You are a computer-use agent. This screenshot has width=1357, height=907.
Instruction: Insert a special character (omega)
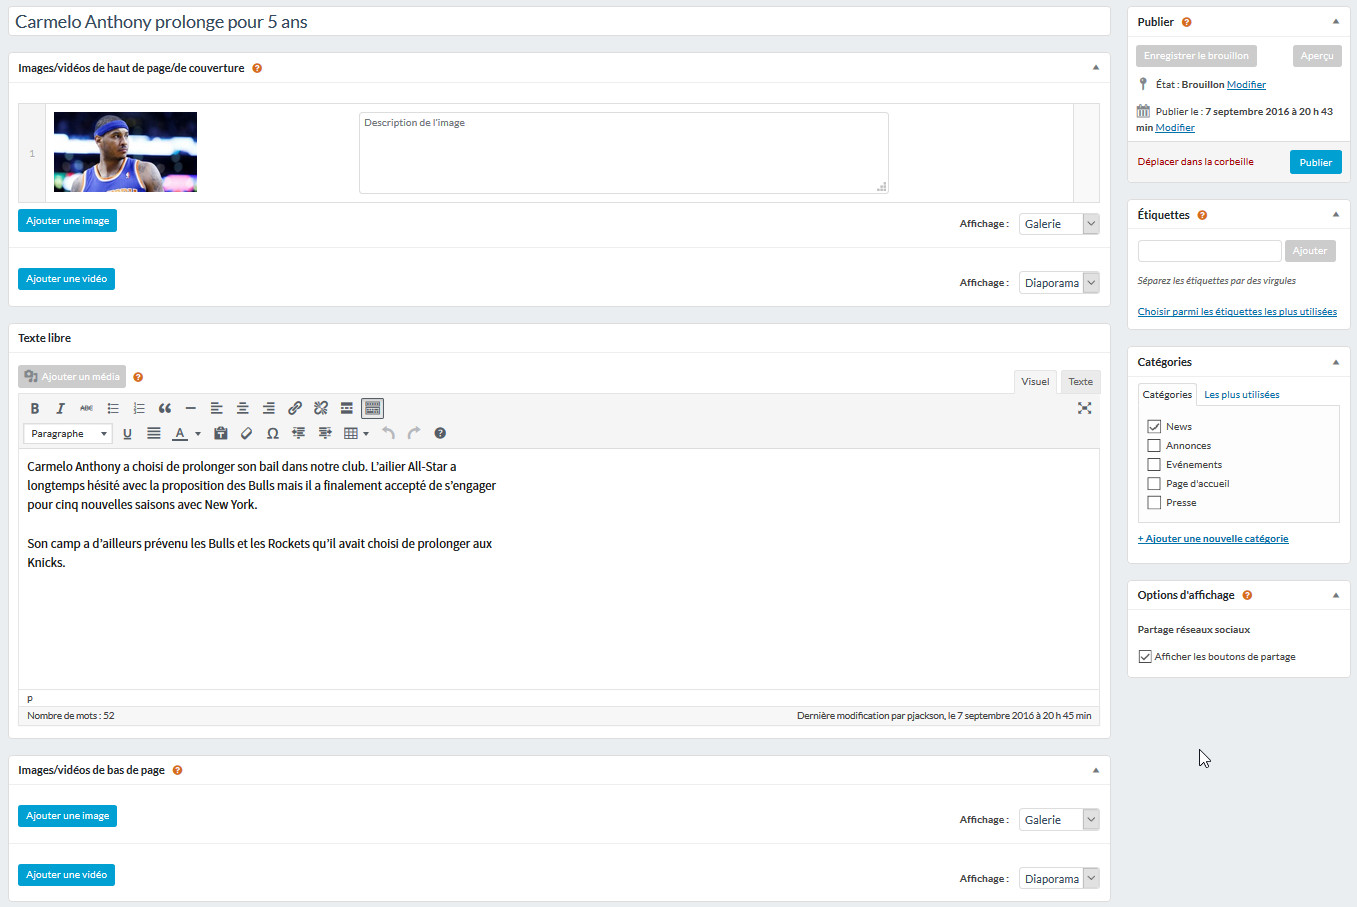coord(273,433)
